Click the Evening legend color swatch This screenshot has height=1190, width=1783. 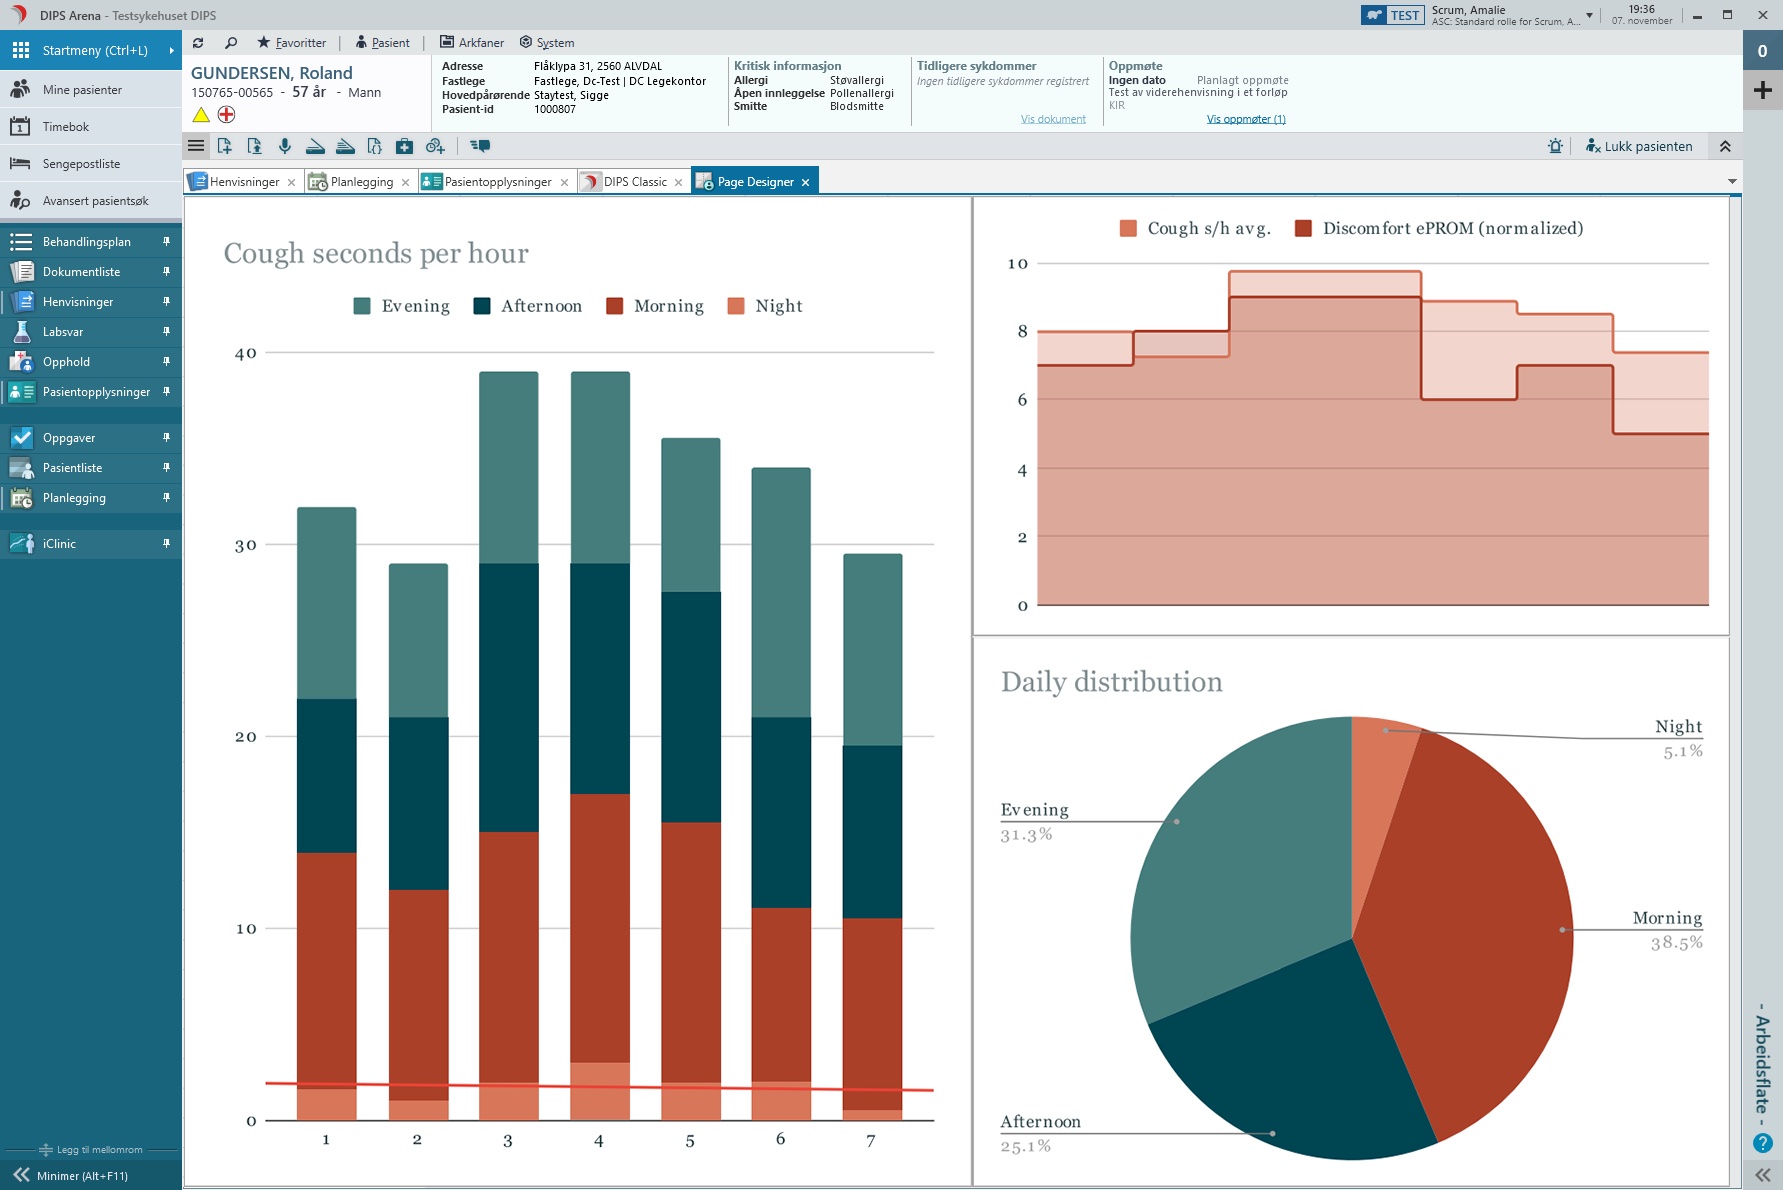(362, 306)
